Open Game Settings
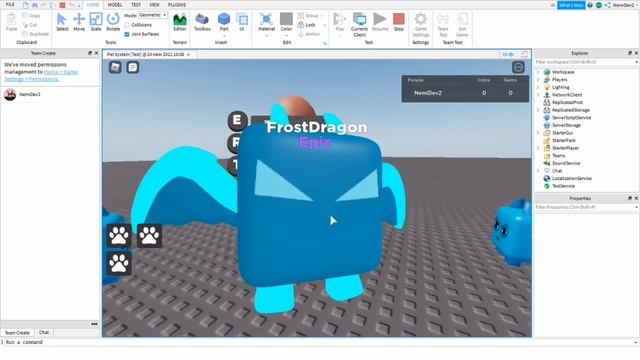640x360 pixels. 420,24
